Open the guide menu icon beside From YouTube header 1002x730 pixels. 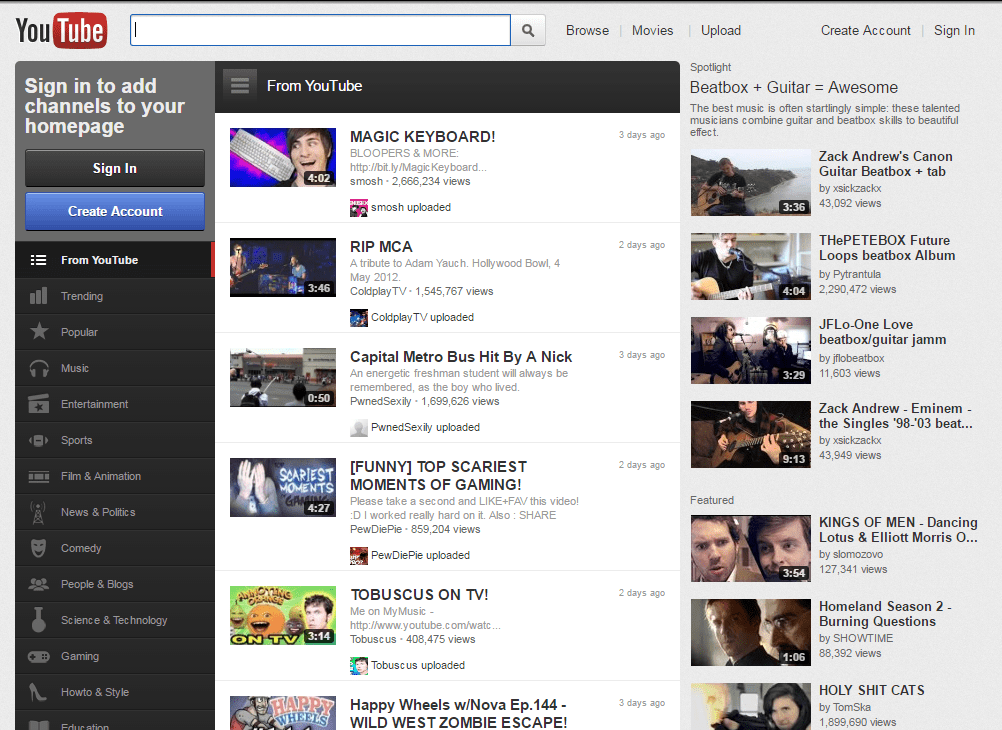[240, 86]
